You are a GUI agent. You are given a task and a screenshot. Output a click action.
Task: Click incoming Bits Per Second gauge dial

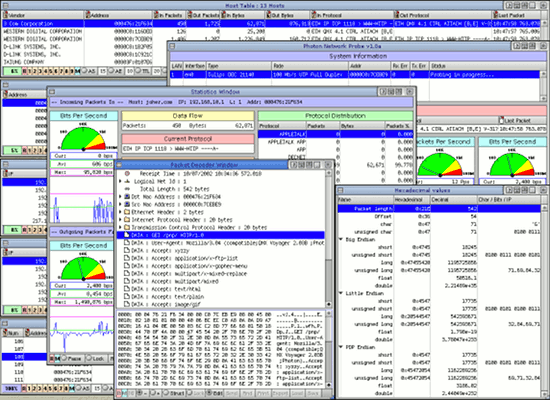point(83,138)
